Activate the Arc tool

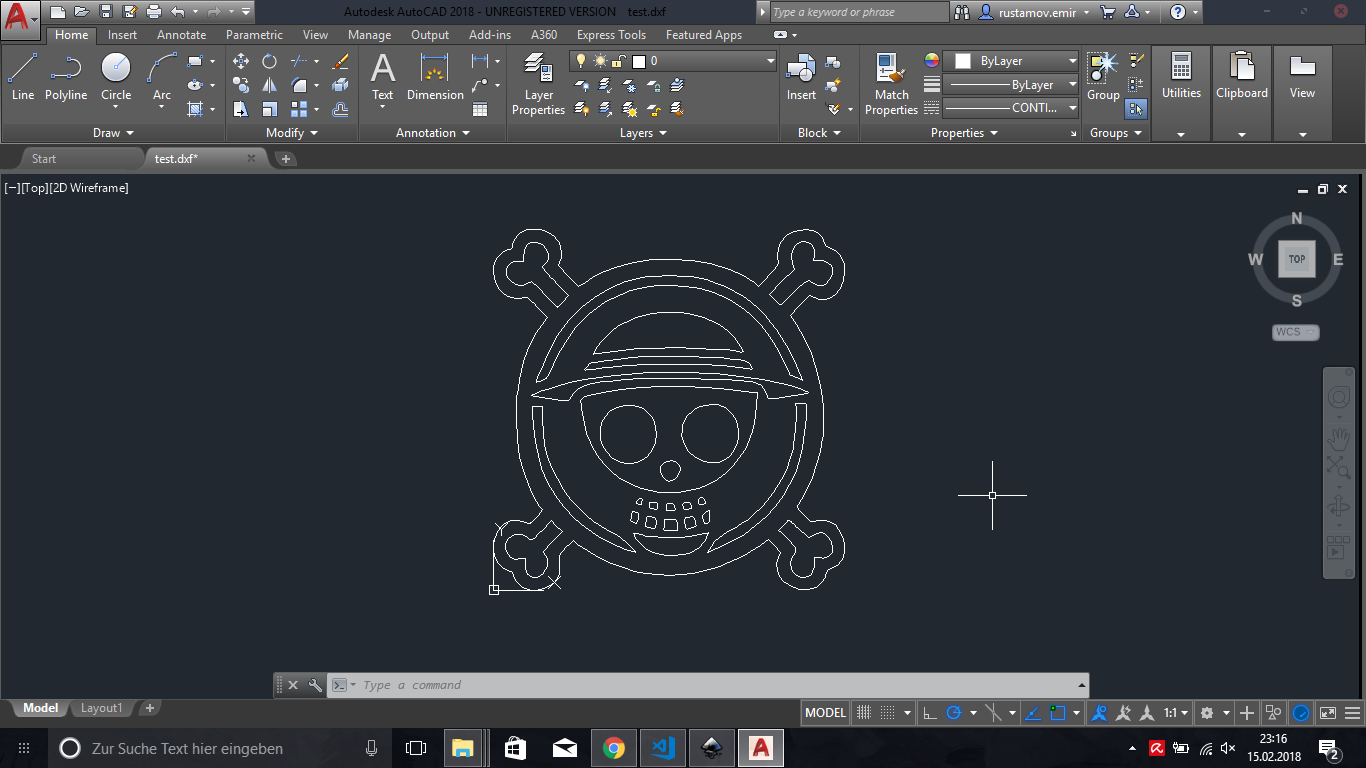(x=161, y=77)
